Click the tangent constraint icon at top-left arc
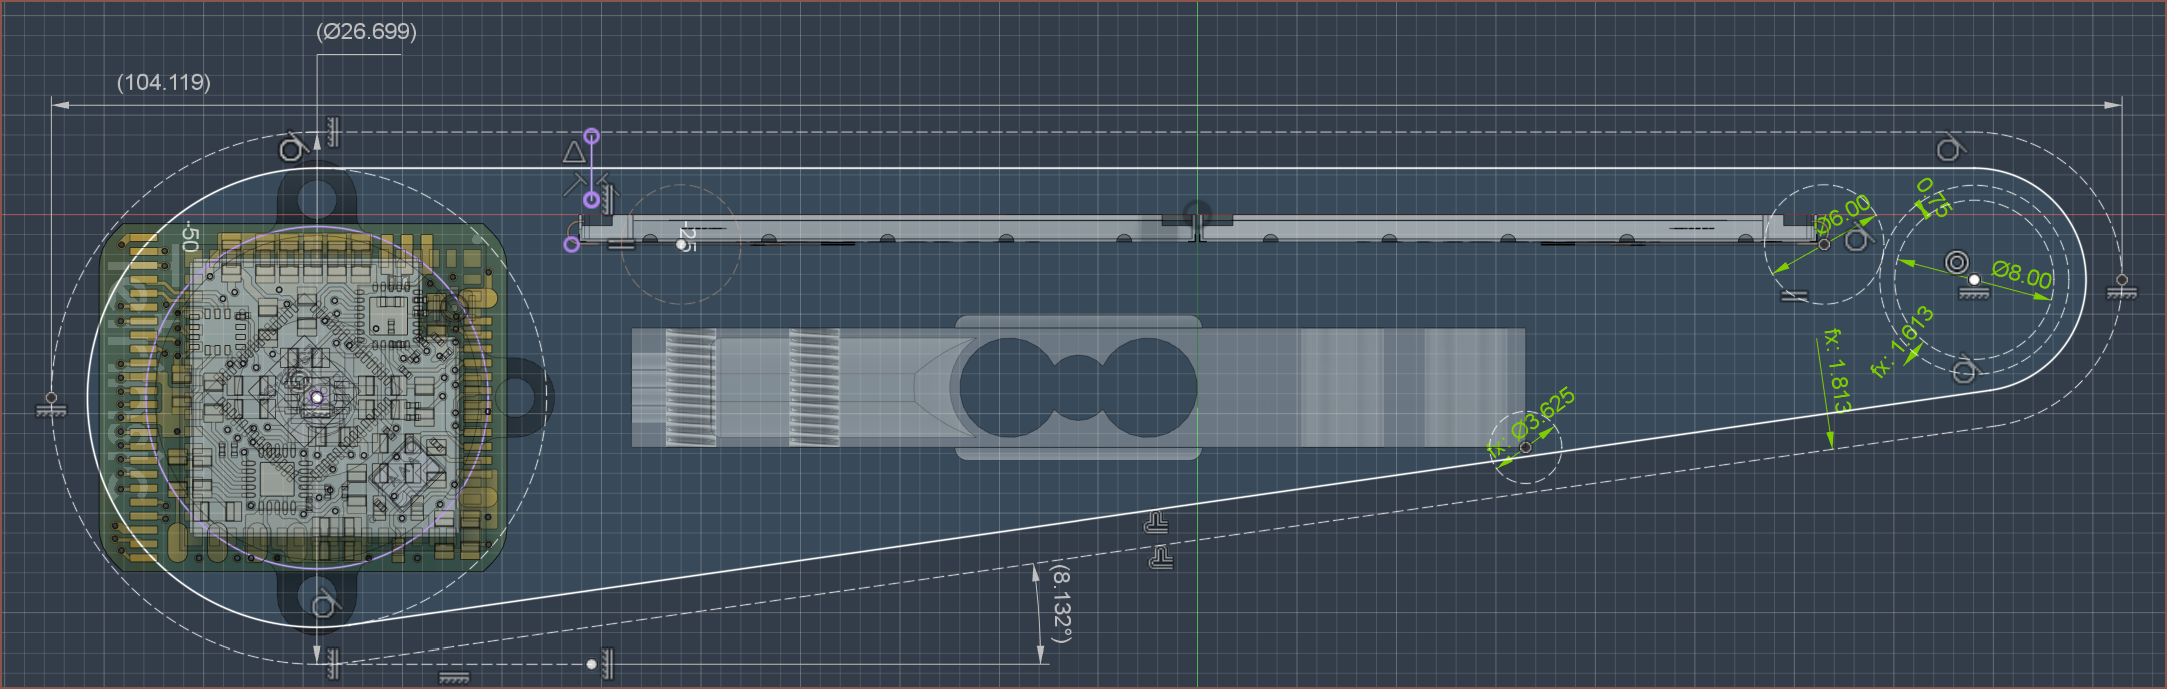2167x689 pixels. click(293, 148)
